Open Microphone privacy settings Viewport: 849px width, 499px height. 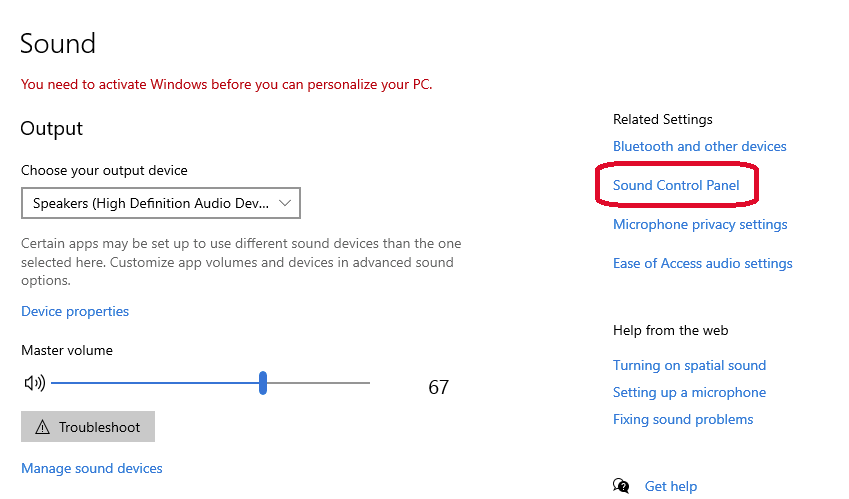click(x=700, y=224)
